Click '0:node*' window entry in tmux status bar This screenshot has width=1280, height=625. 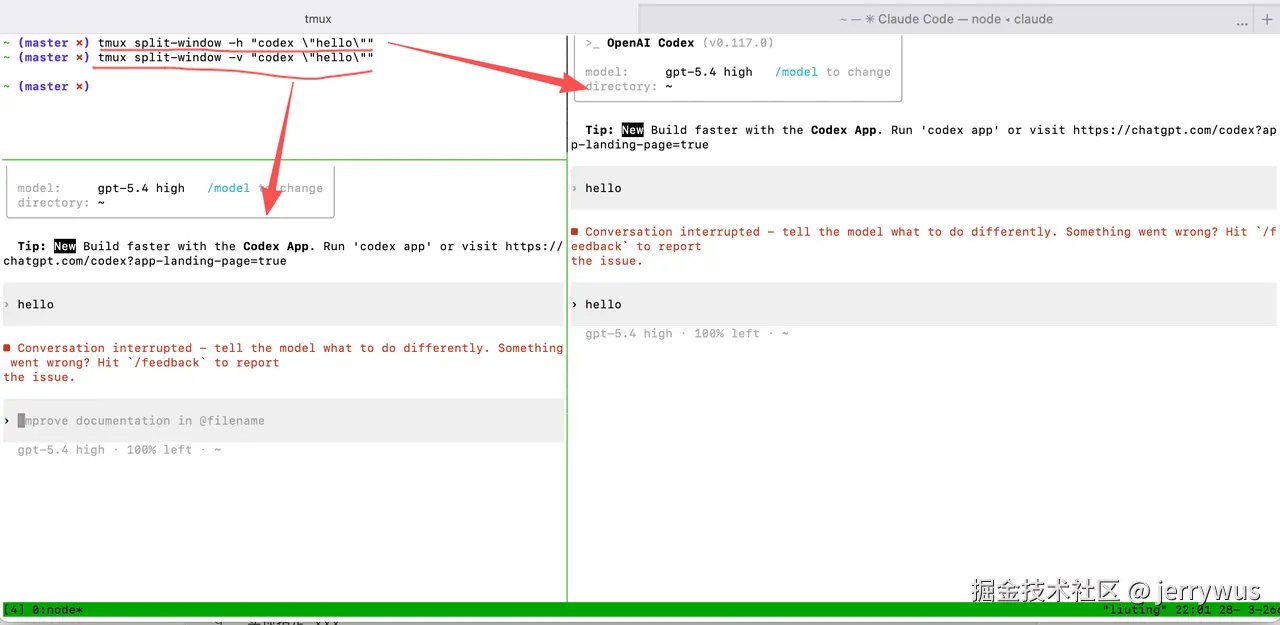(58, 610)
